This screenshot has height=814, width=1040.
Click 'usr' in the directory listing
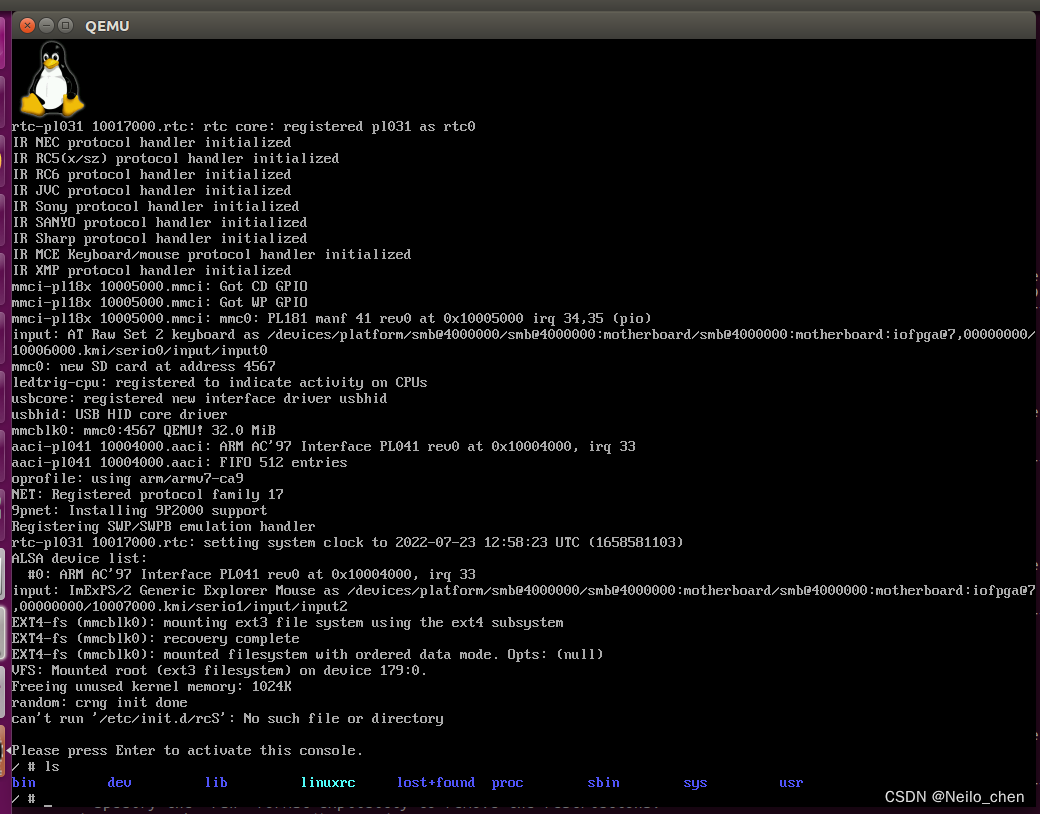coord(791,782)
